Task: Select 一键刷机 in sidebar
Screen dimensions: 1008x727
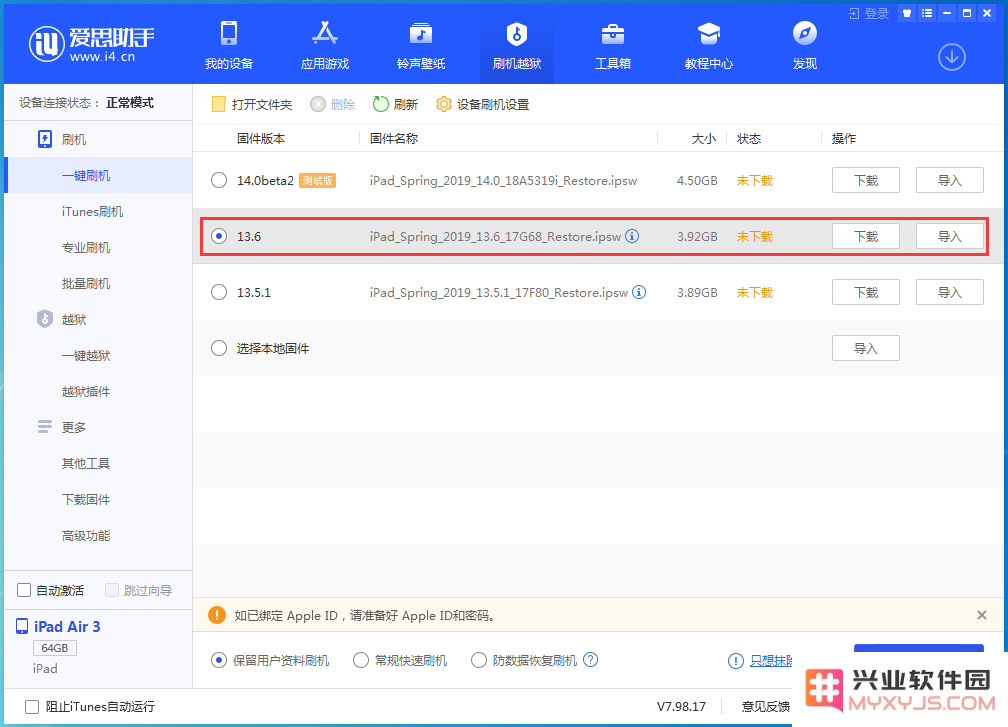Action: click(98, 175)
